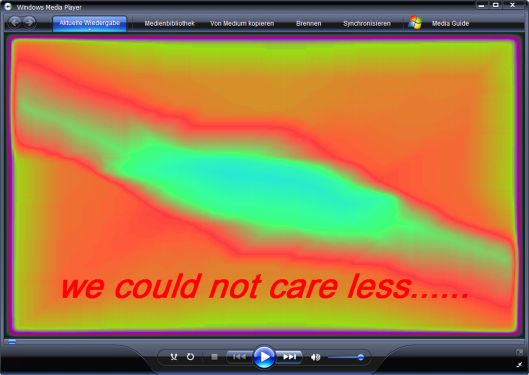
Task: Stop the current playback
Action: (x=214, y=357)
